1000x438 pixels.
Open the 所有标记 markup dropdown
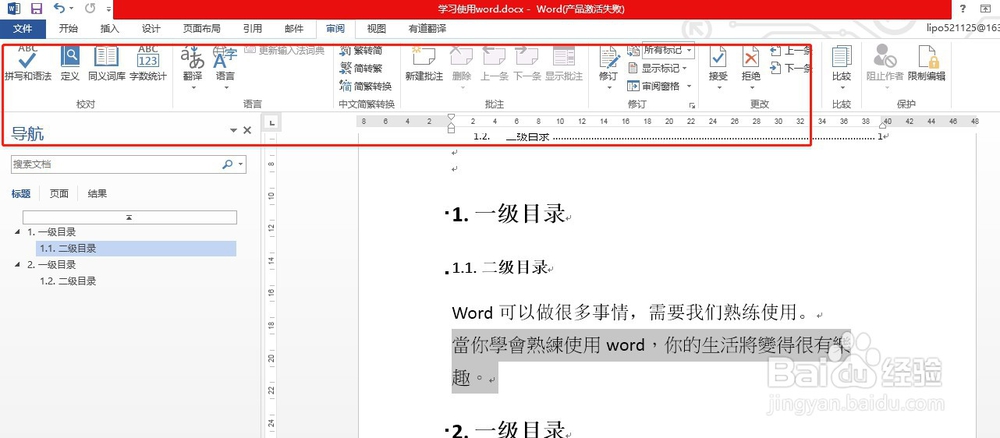tap(668, 50)
